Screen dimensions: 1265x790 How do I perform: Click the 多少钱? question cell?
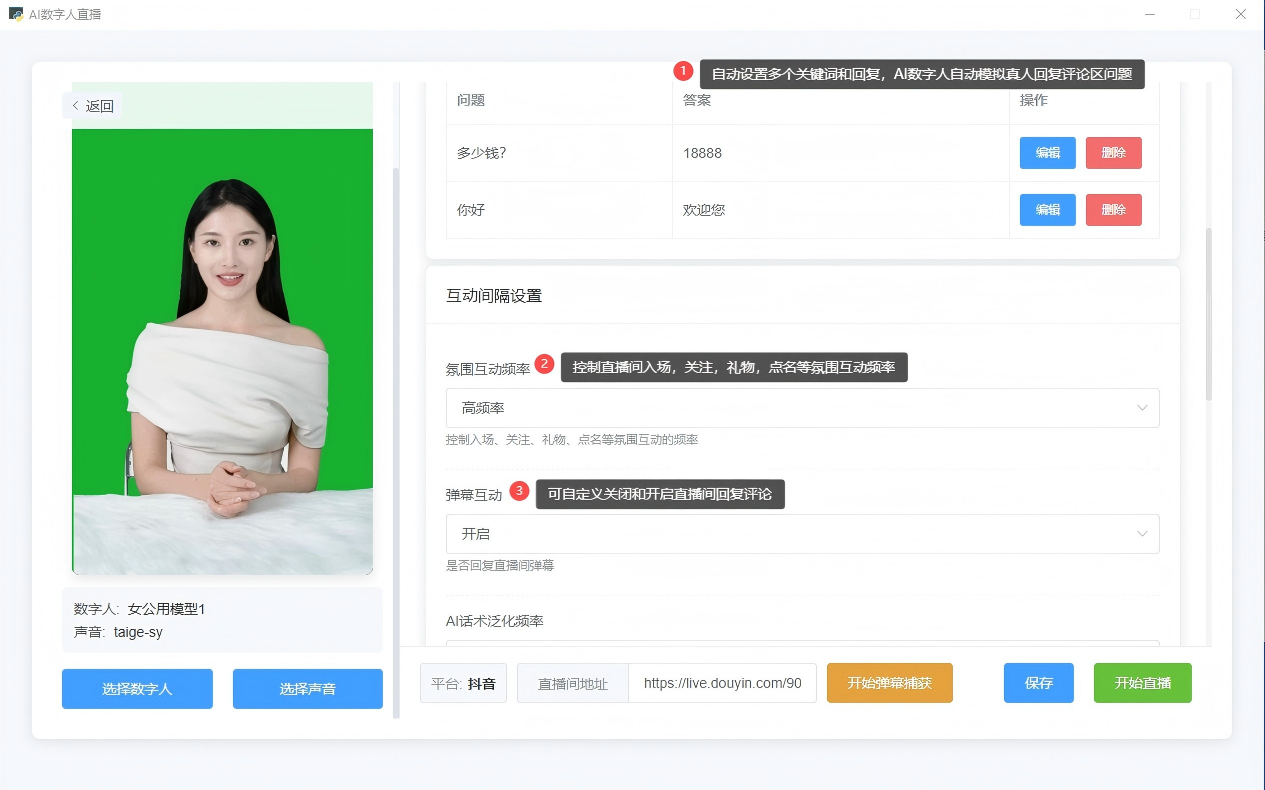tap(560, 153)
